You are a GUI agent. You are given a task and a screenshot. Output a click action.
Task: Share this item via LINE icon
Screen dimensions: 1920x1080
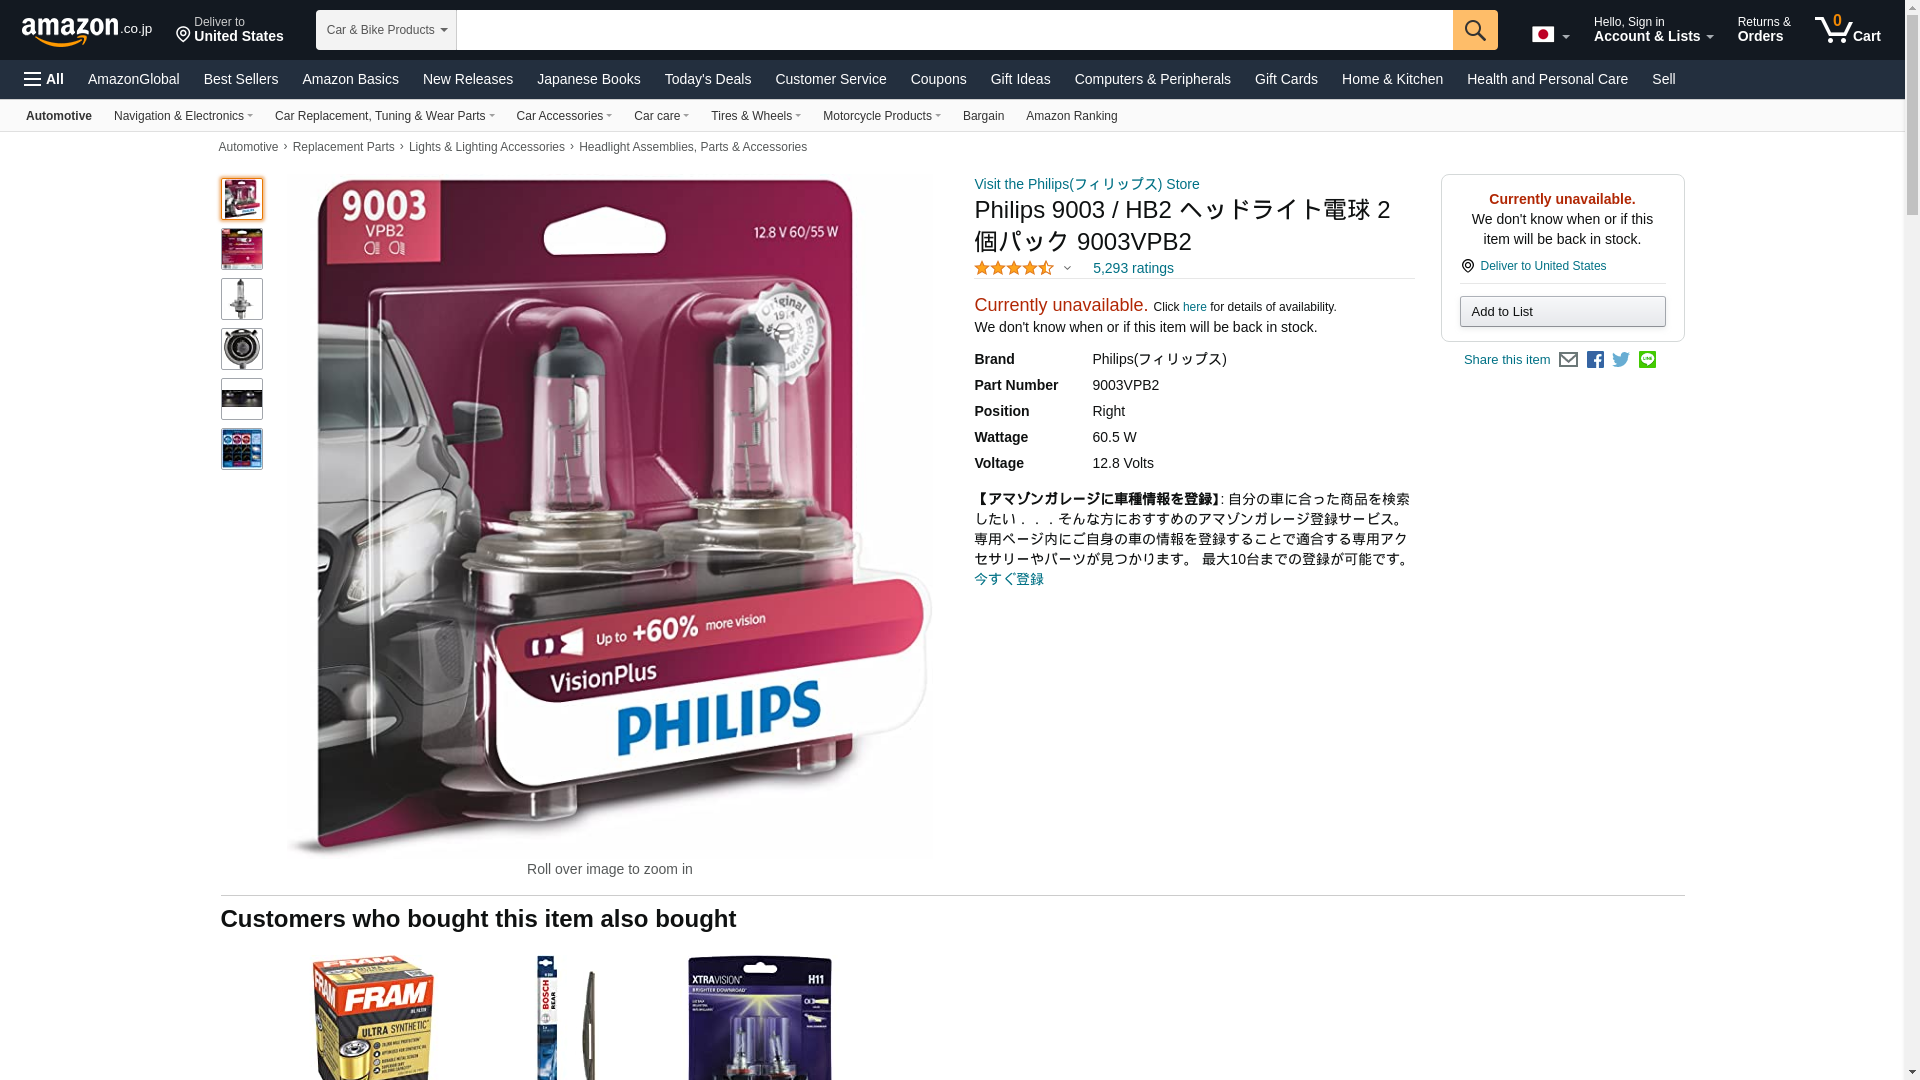(x=1647, y=360)
